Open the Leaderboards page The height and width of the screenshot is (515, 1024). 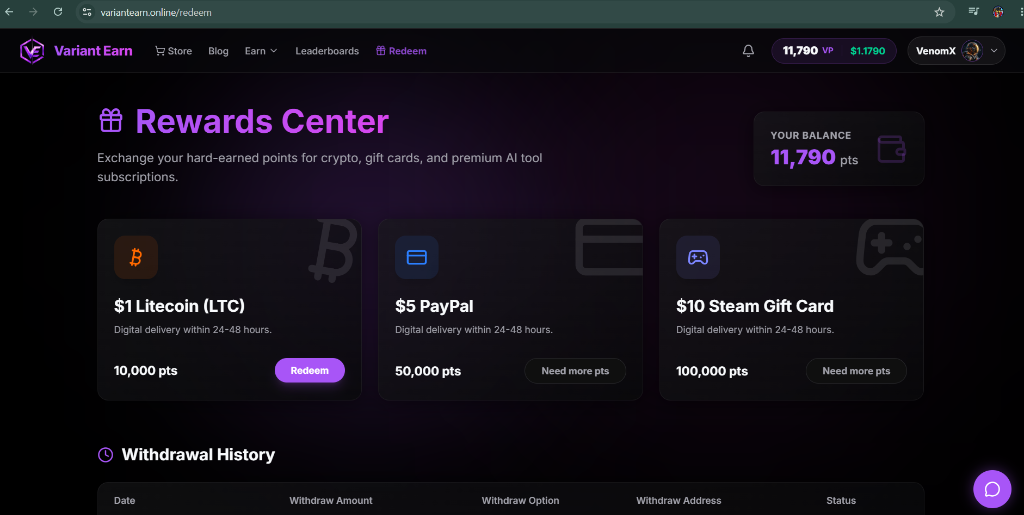[x=327, y=51]
